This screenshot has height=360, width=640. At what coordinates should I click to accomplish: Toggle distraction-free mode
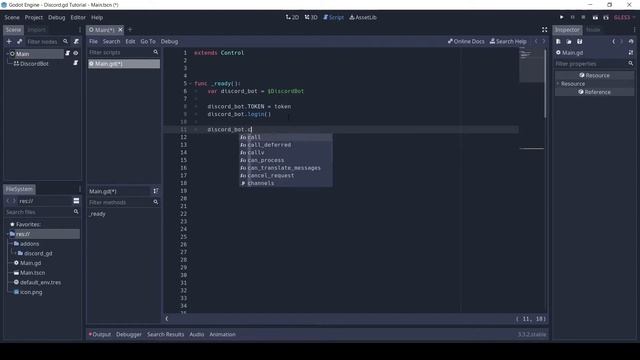tap(544, 30)
